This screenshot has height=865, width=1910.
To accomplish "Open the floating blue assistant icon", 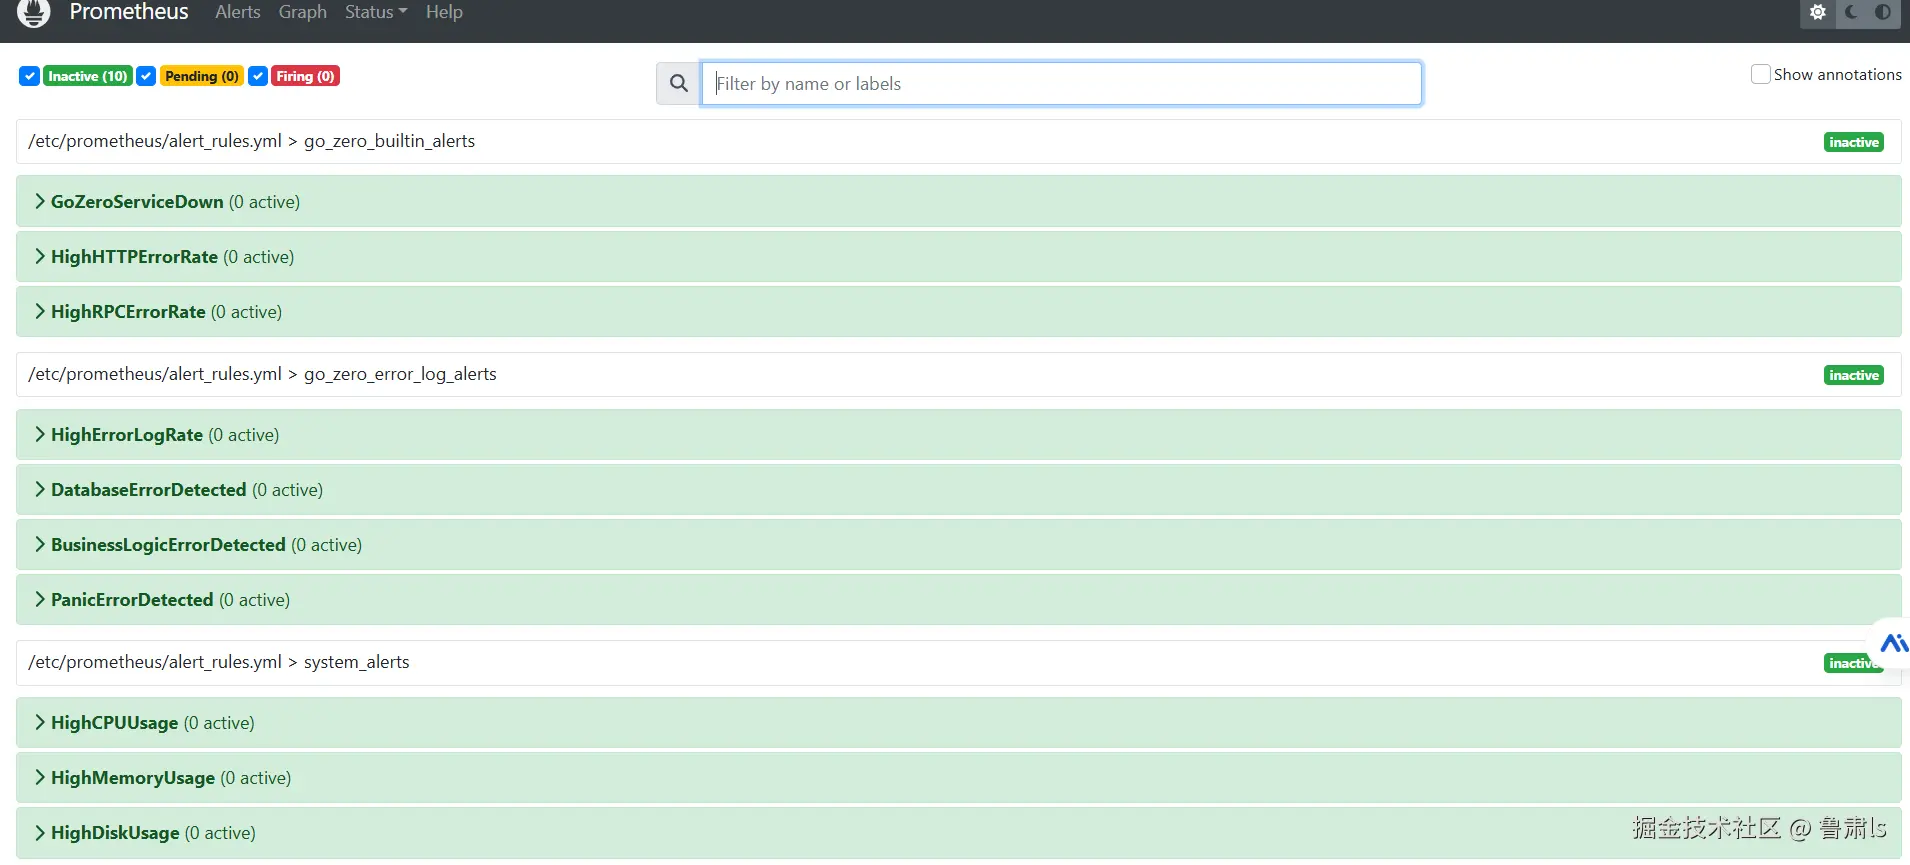I will (1893, 643).
